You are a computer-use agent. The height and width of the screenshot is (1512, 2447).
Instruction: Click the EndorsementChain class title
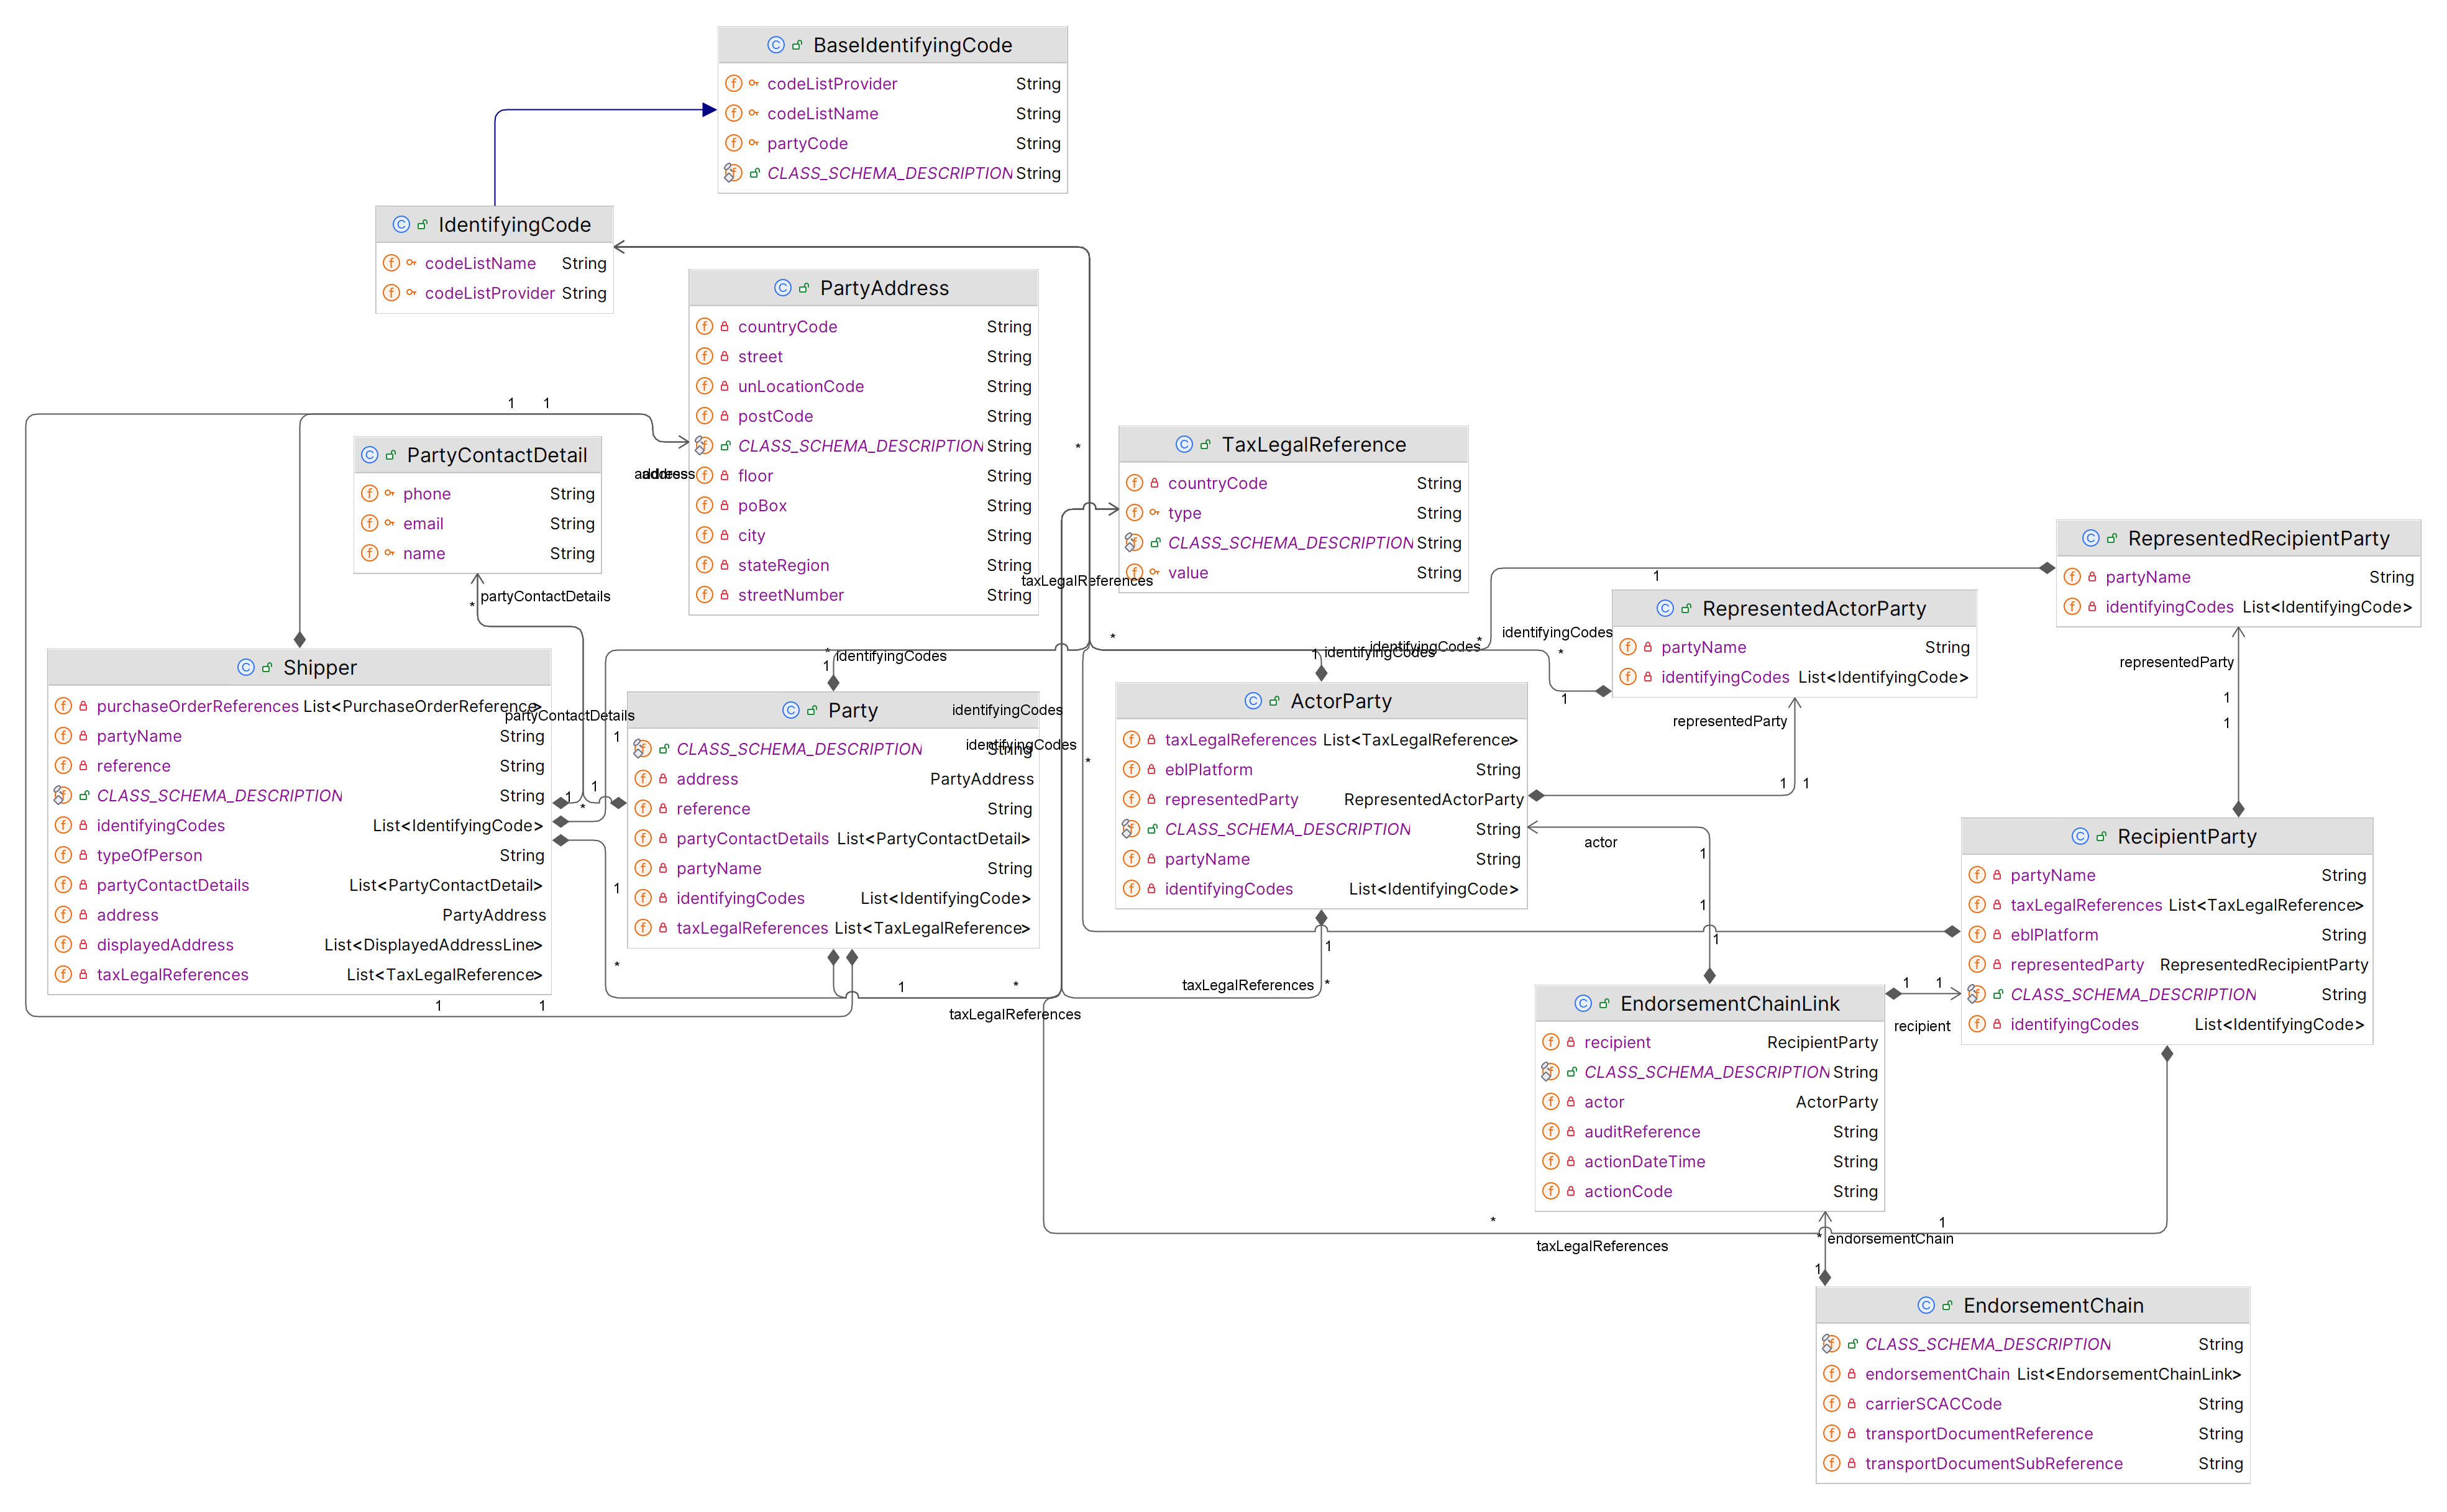(x=2053, y=1305)
